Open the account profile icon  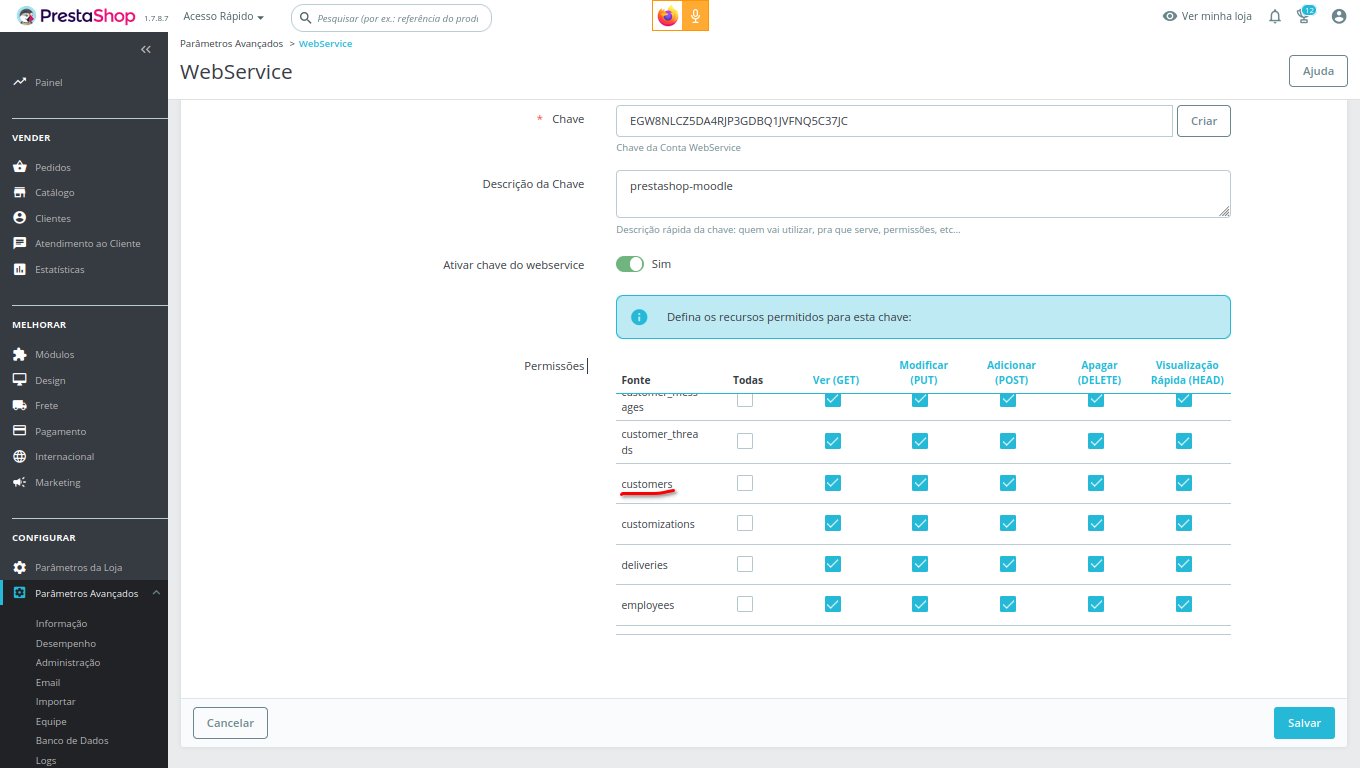coord(1338,16)
